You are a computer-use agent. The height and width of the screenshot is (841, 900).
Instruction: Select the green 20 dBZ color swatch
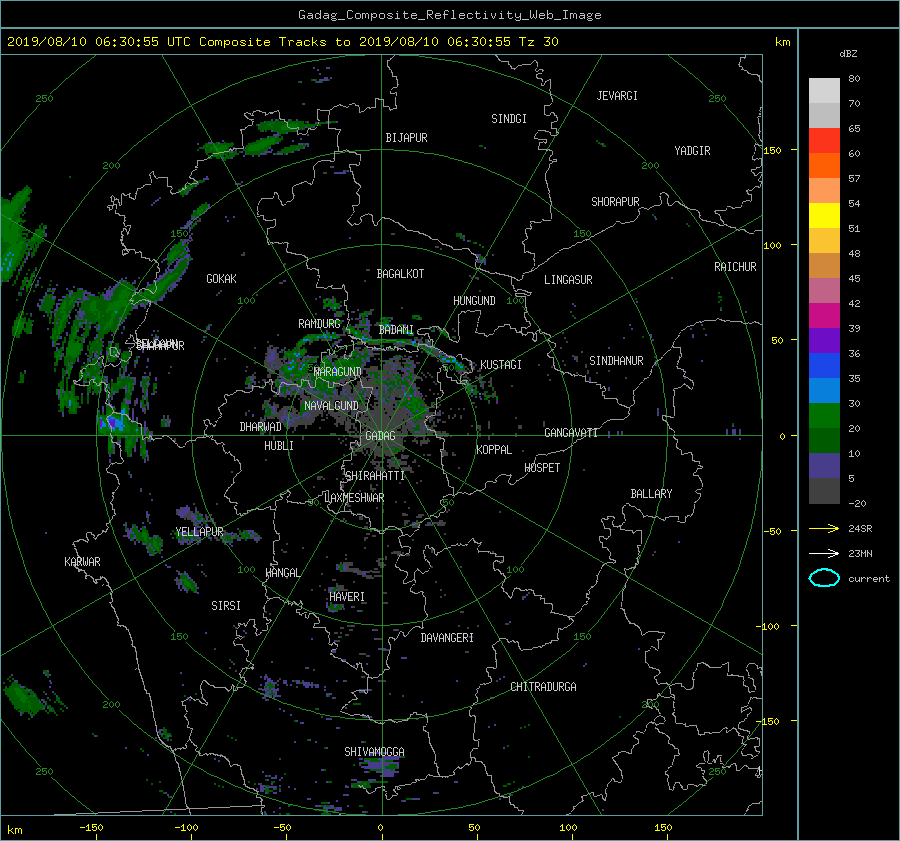(x=824, y=415)
